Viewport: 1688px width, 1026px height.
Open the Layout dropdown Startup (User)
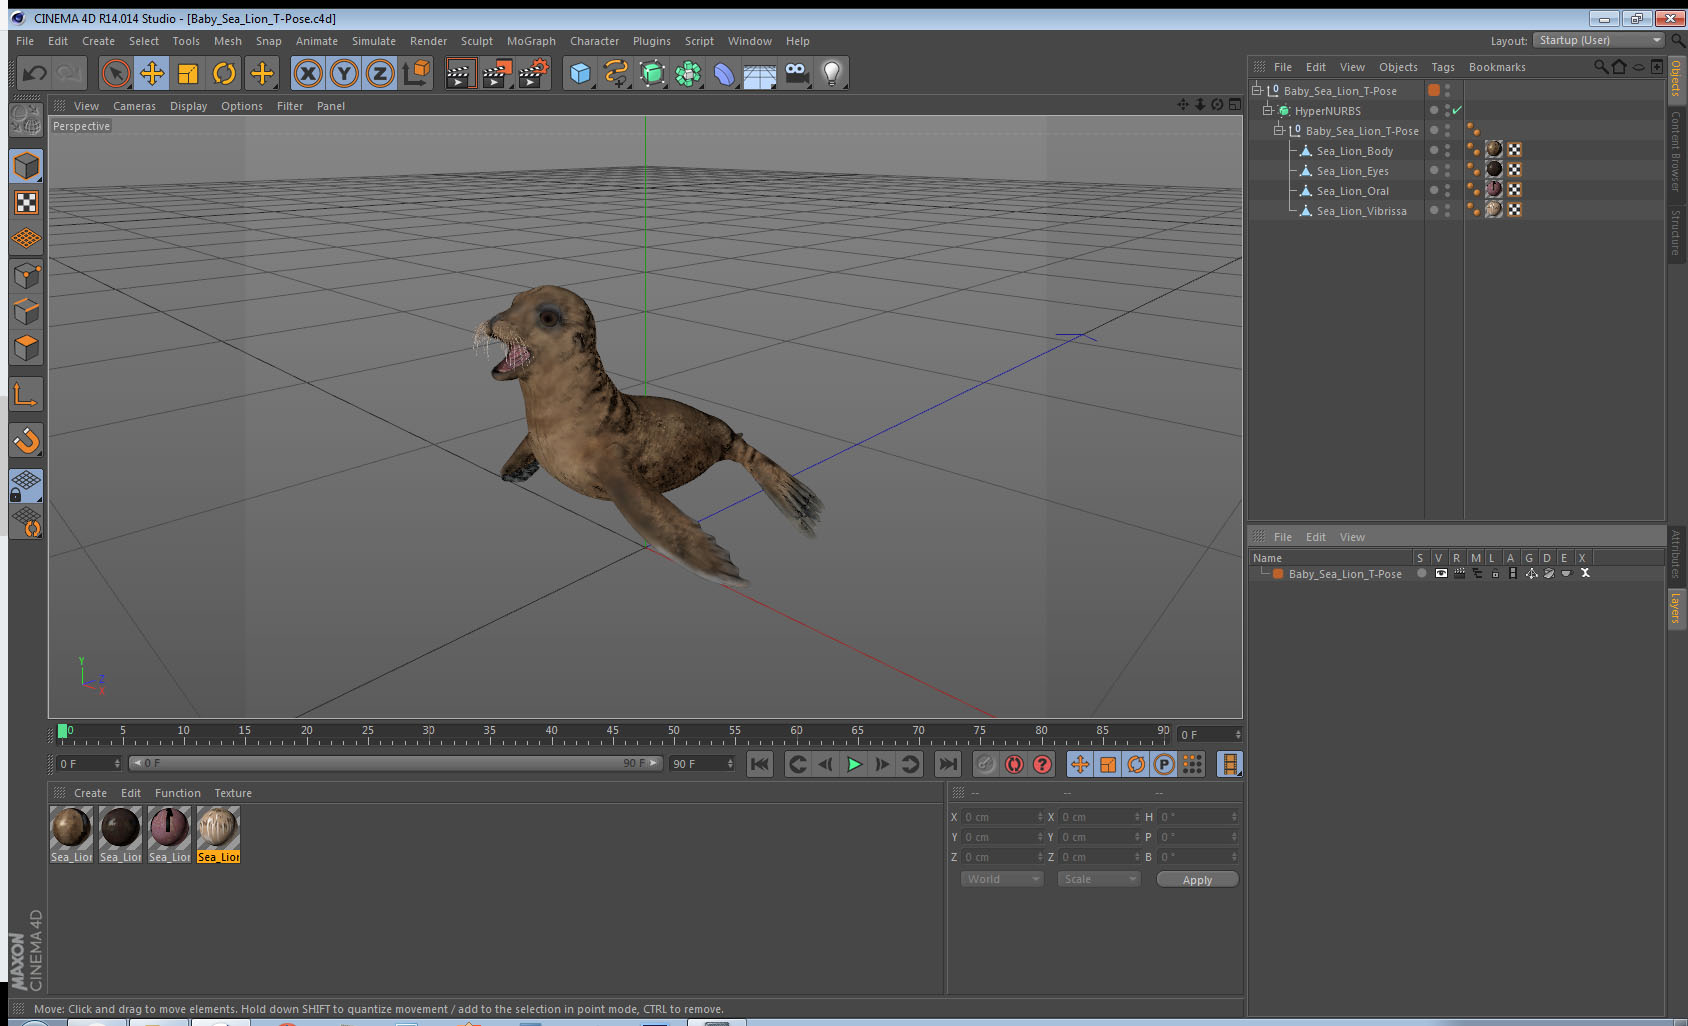(x=1598, y=40)
